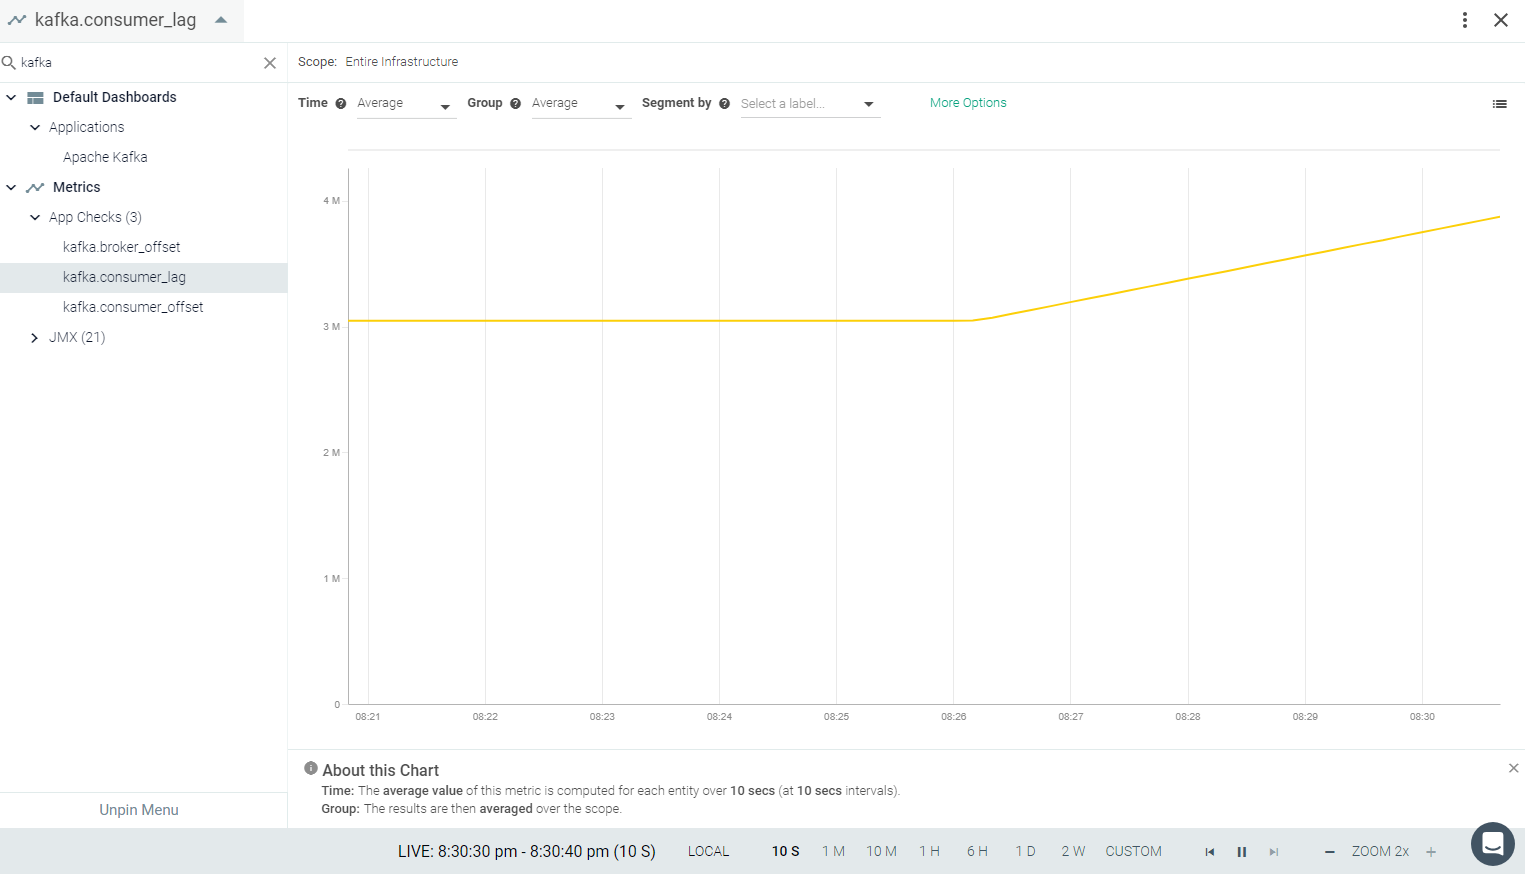The image size is (1525, 874).
Task: Switch to the 1 H time interval
Action: pyautogui.click(x=930, y=852)
